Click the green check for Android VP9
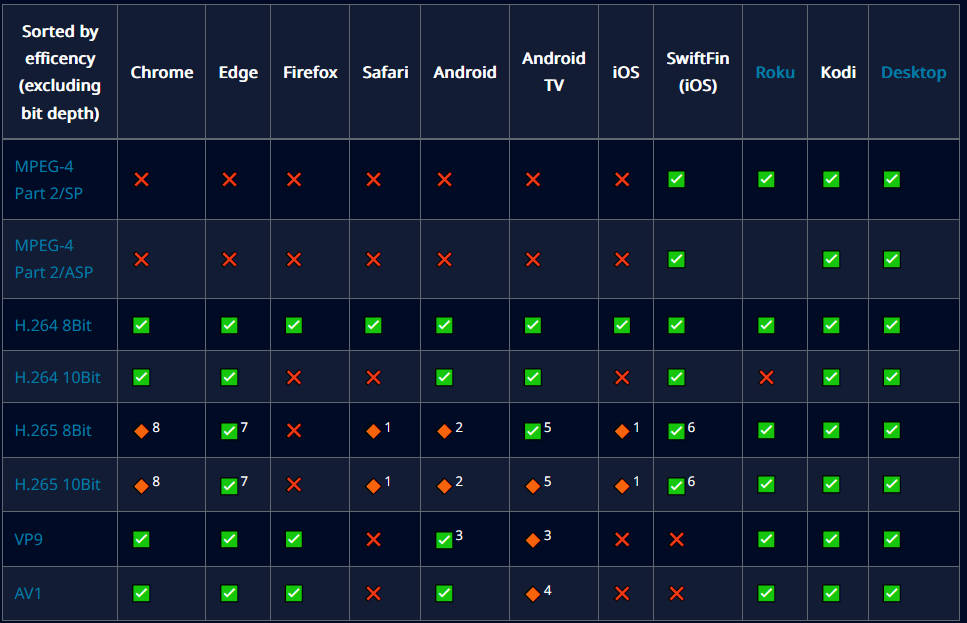The width and height of the screenshot is (967, 623). 444,539
